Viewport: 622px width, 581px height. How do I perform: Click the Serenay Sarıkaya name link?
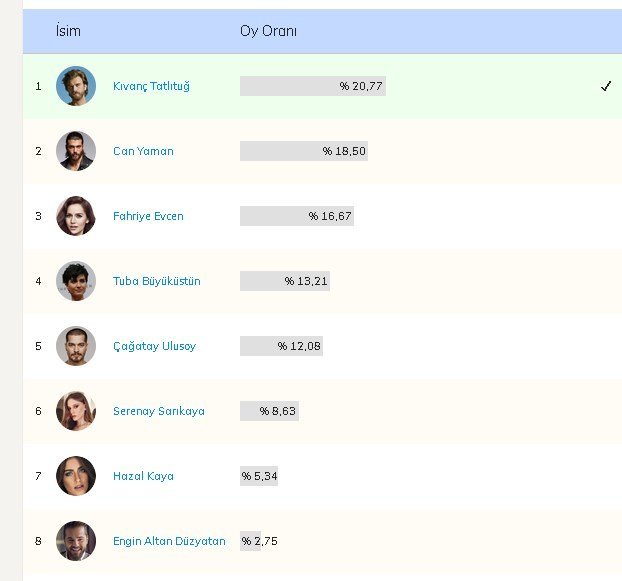click(158, 411)
